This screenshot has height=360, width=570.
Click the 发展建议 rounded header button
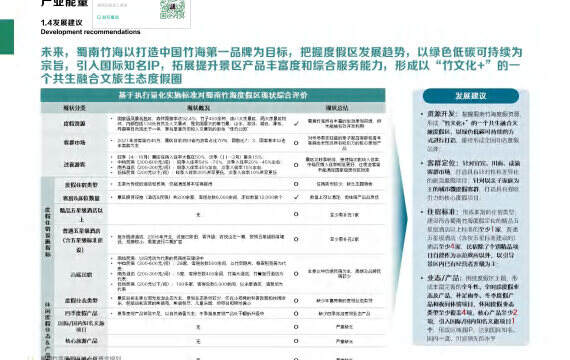pyautogui.click(x=471, y=96)
